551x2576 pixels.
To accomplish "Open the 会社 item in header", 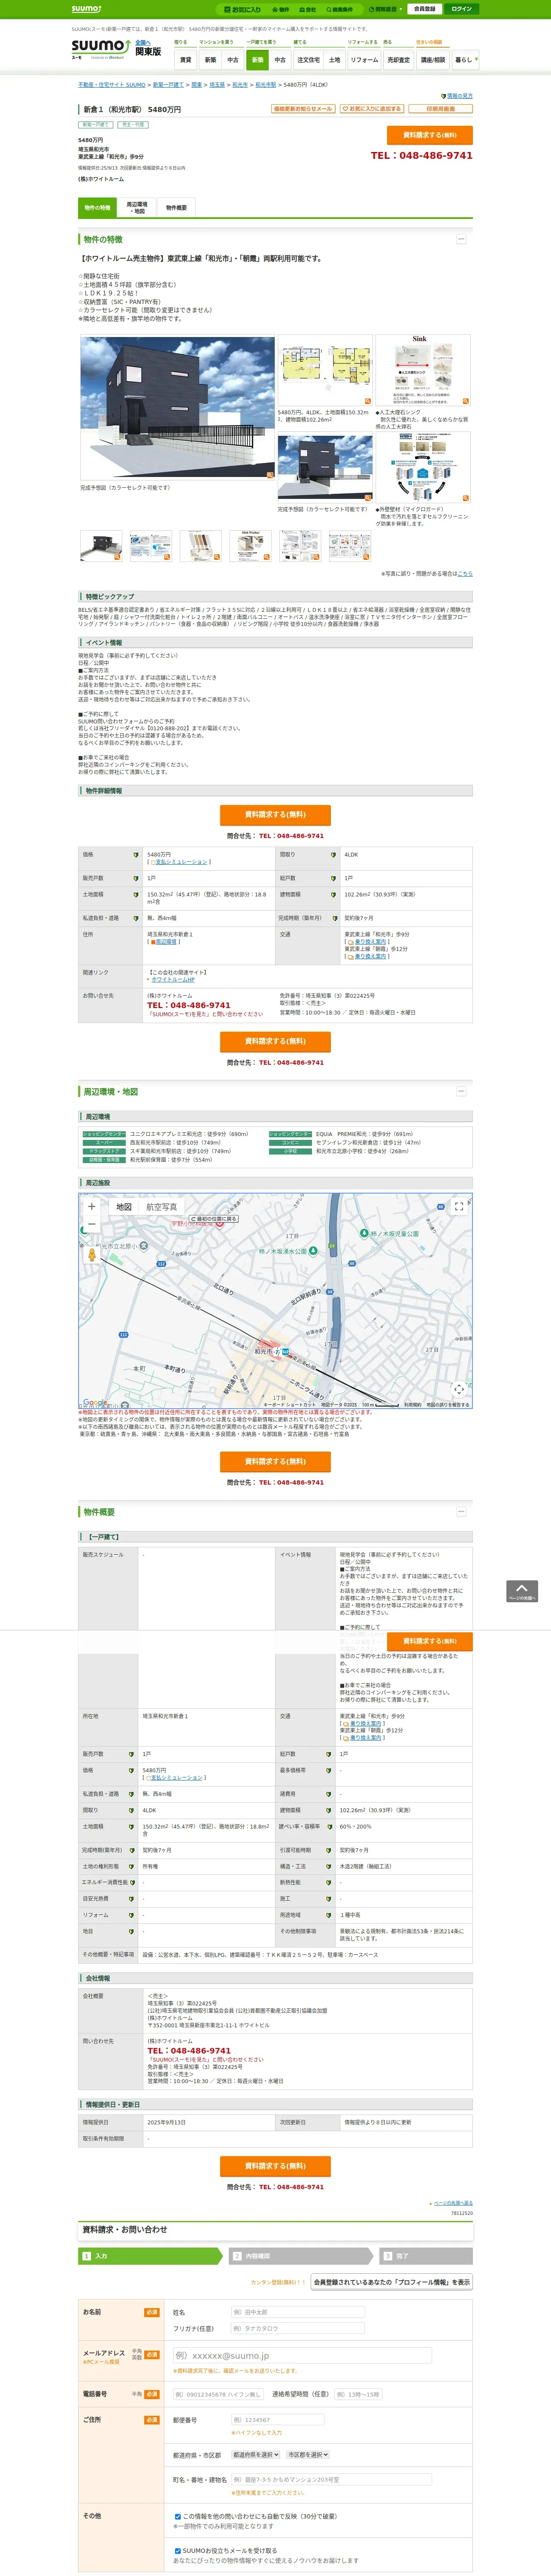I will 309,9.
